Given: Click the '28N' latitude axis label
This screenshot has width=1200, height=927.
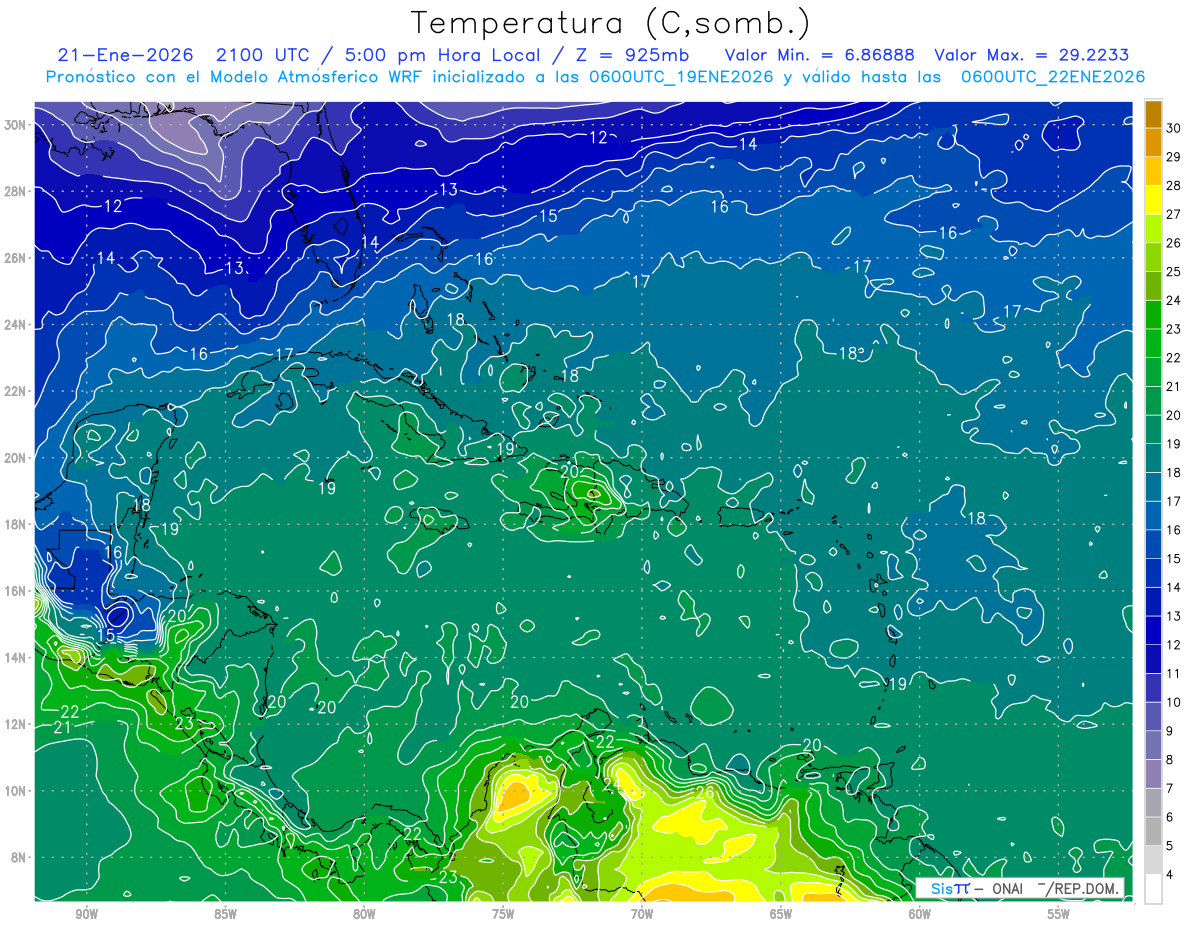Looking at the screenshot, I should tap(17, 191).
